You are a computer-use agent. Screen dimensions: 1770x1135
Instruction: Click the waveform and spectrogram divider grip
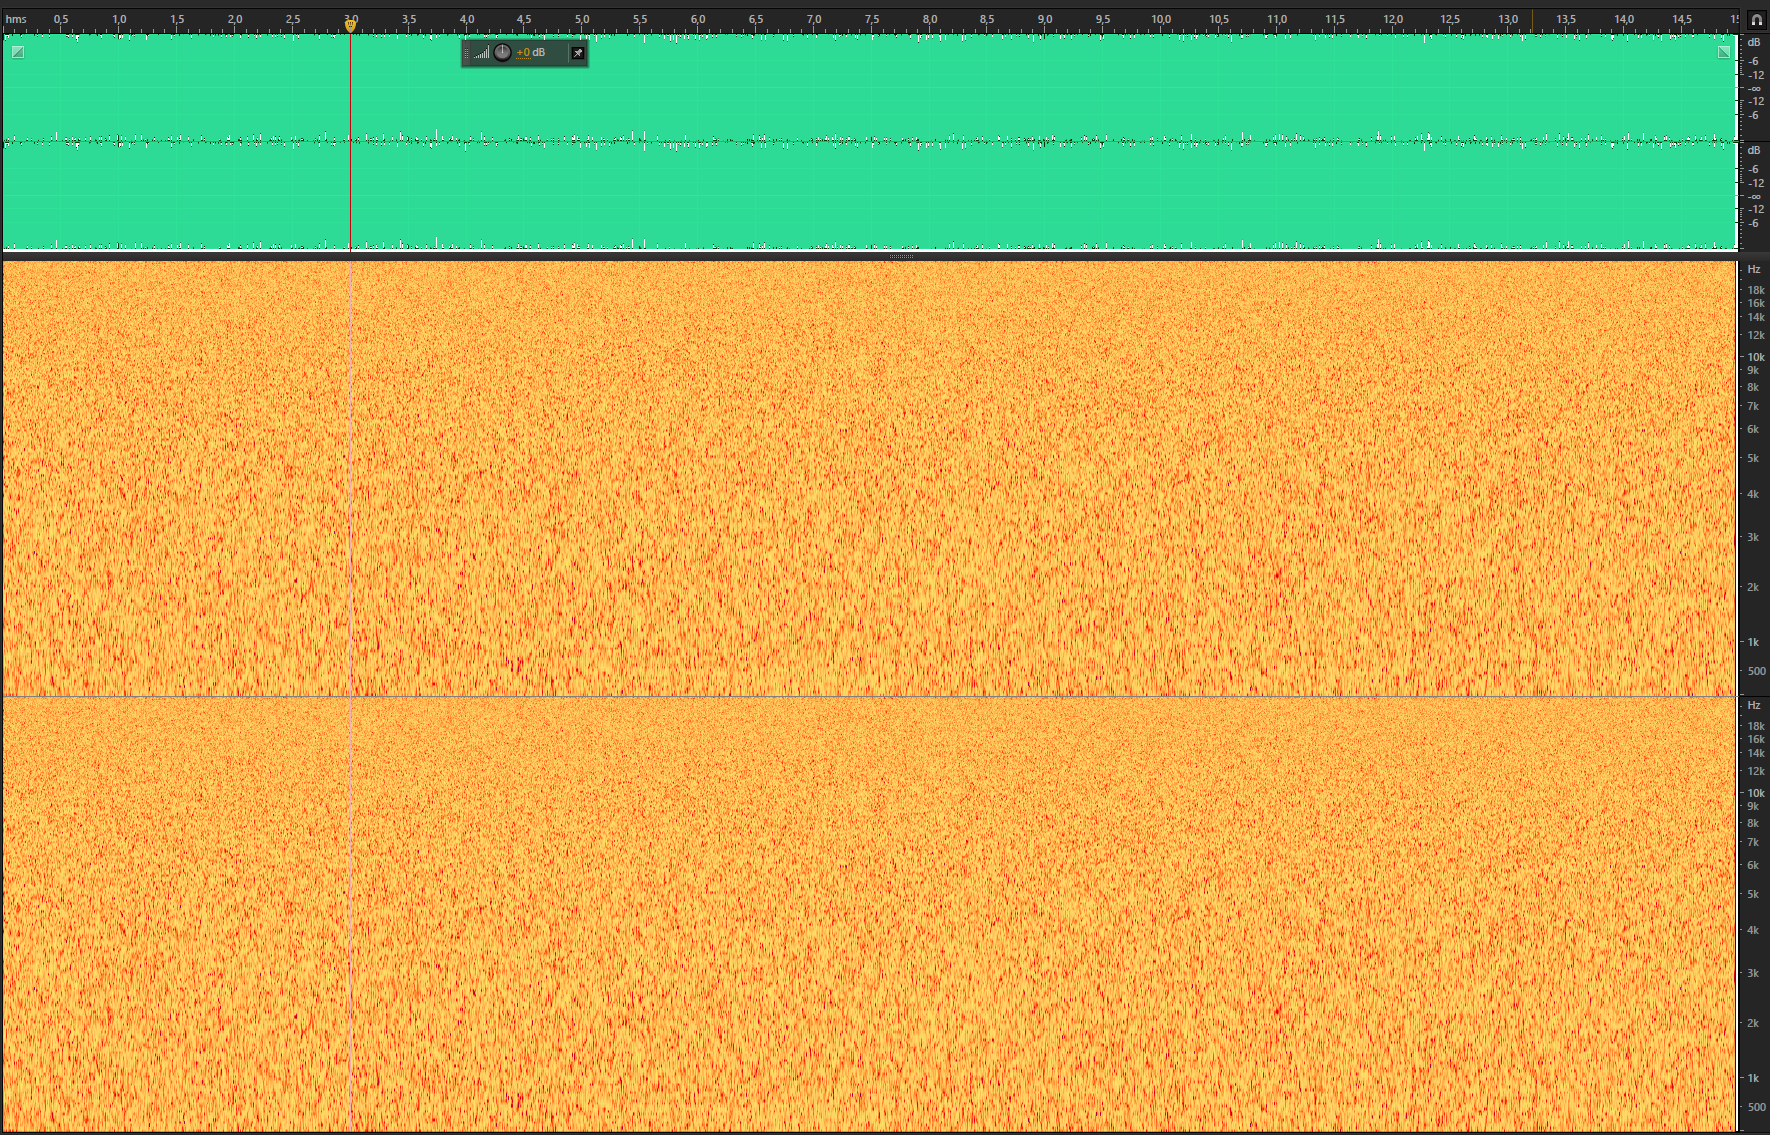901,257
